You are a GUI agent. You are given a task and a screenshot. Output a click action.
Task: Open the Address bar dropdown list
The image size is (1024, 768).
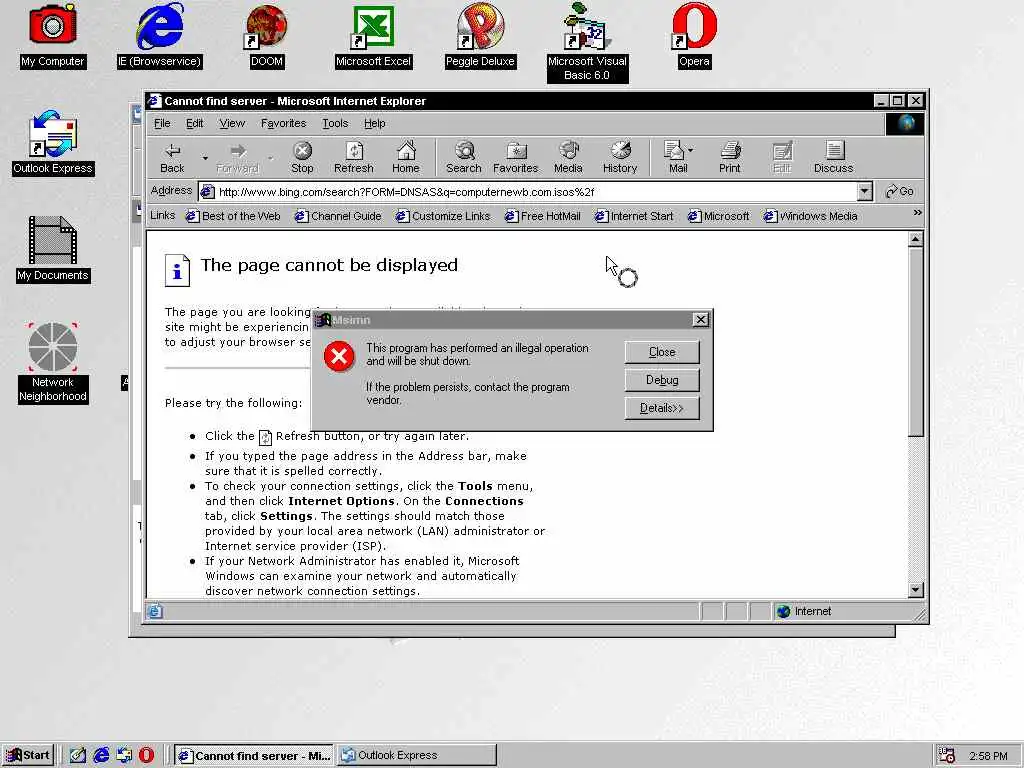(864, 191)
